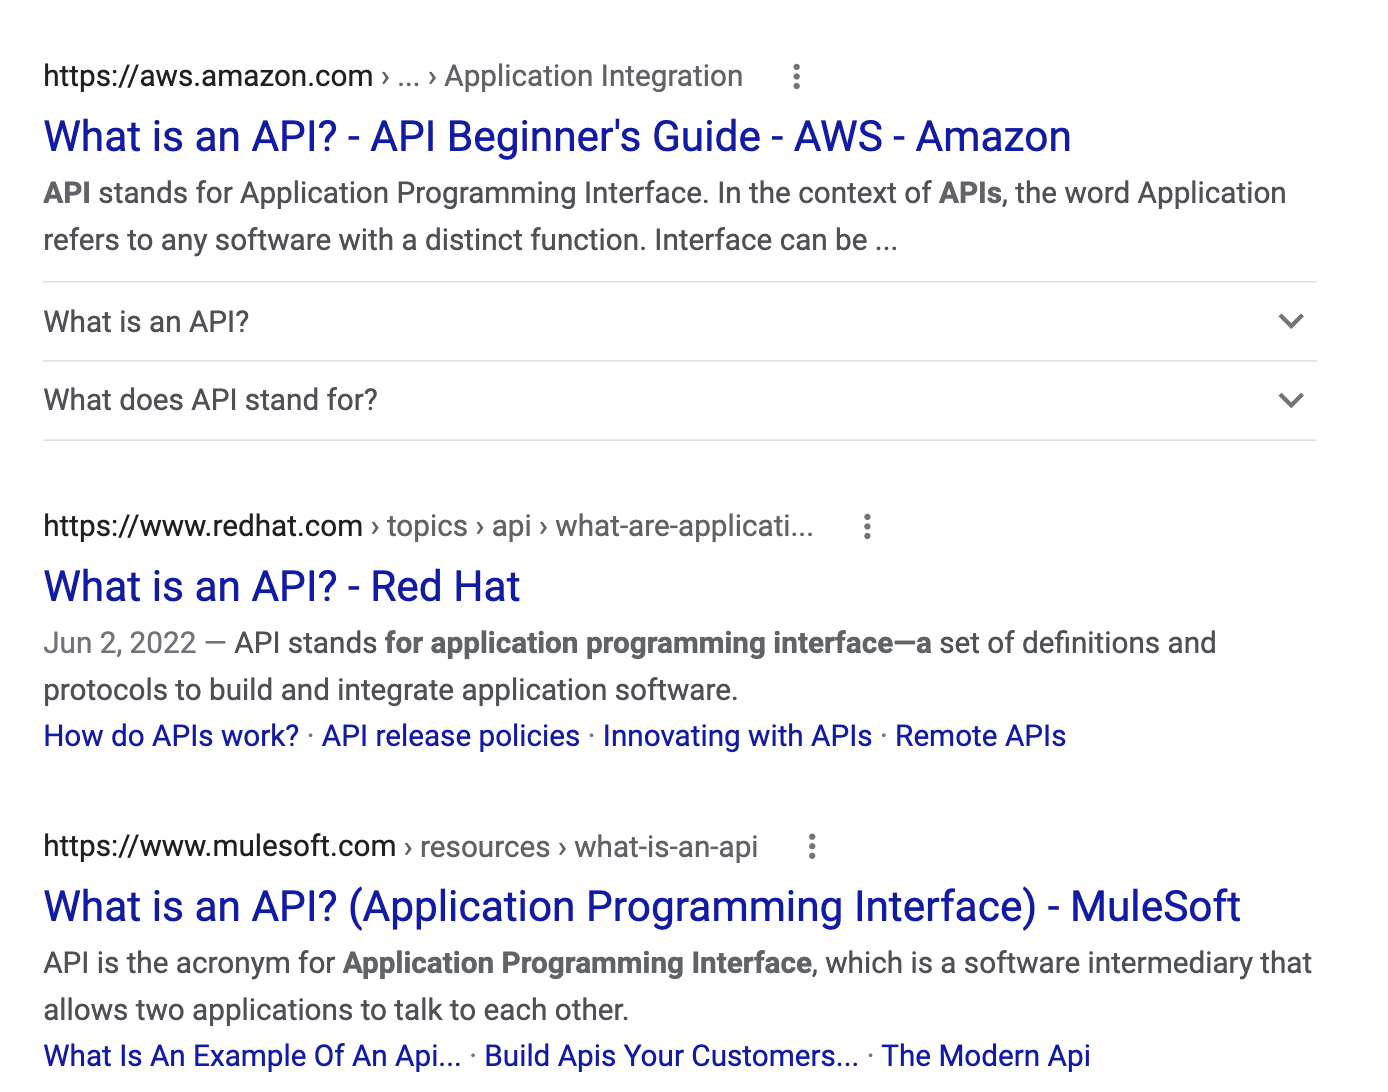Open "What Is An Example Of An Api..." sitelink
This screenshot has width=1388, height=1092.
click(x=252, y=1056)
